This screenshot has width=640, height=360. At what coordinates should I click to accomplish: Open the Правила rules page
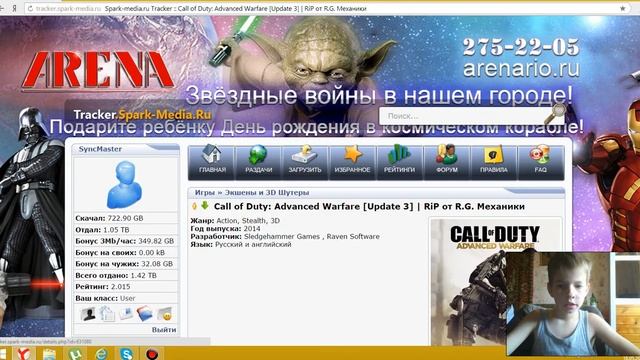coord(493,162)
